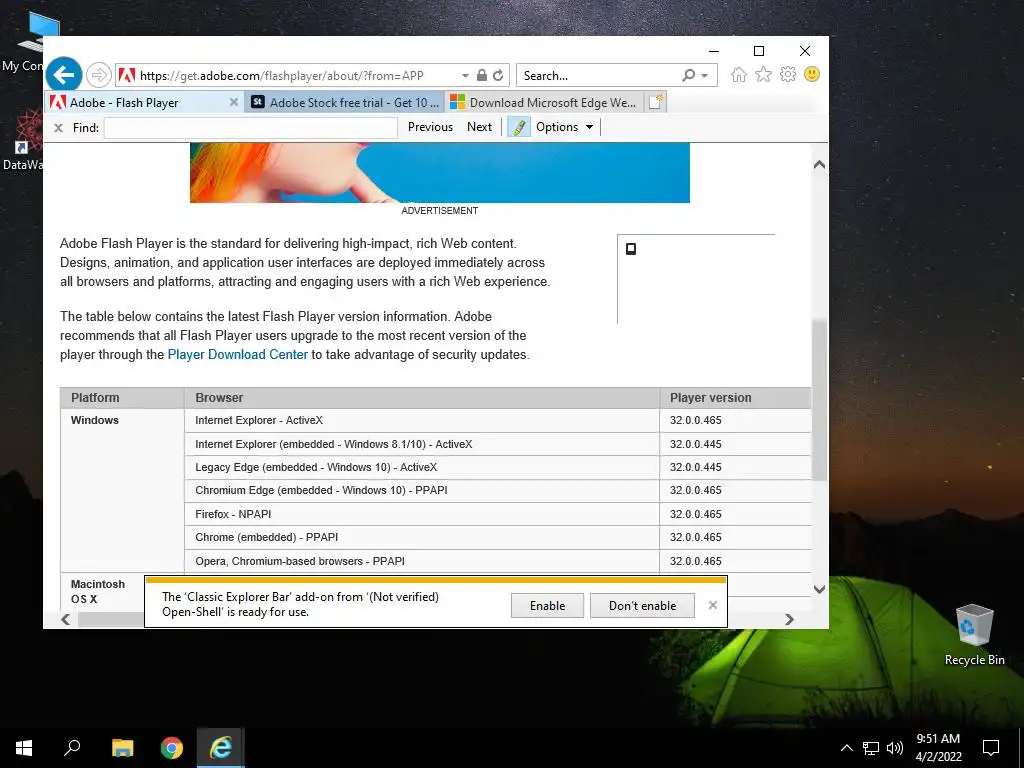1024x768 pixels.
Task: Open the Action Center notifications icon
Action: (991, 748)
